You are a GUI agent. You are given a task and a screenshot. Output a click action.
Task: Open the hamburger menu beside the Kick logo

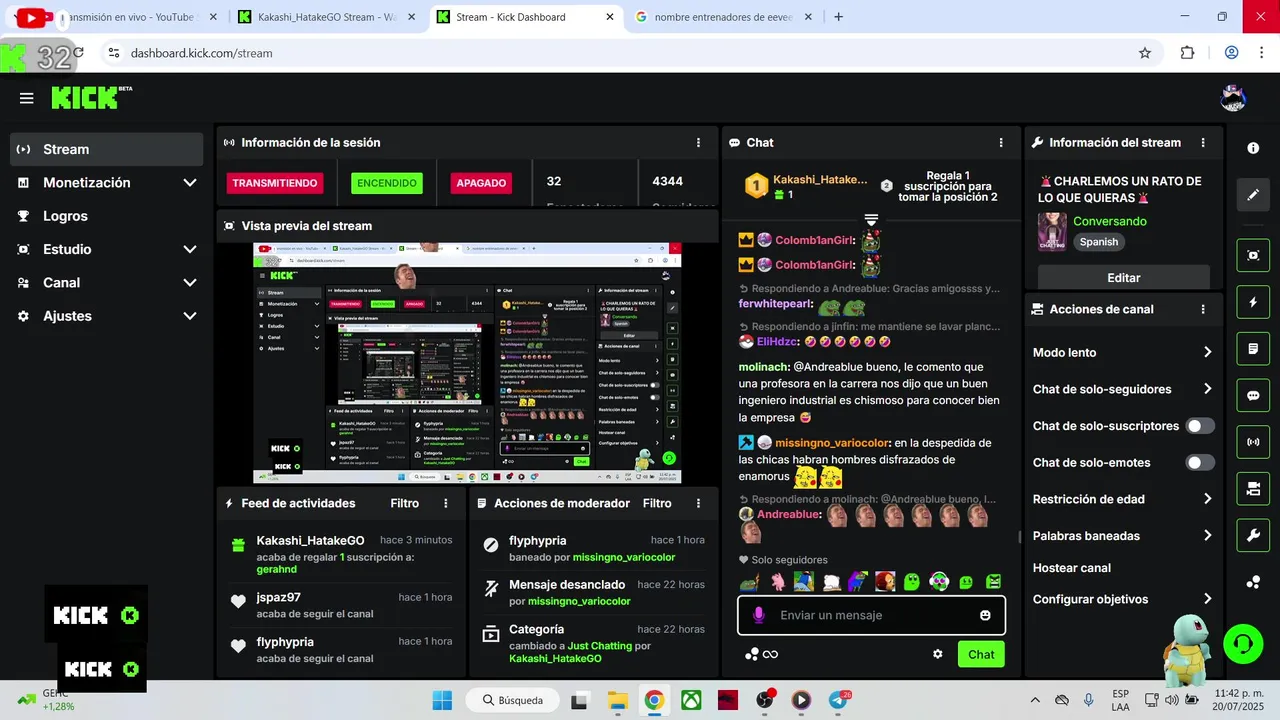26,98
